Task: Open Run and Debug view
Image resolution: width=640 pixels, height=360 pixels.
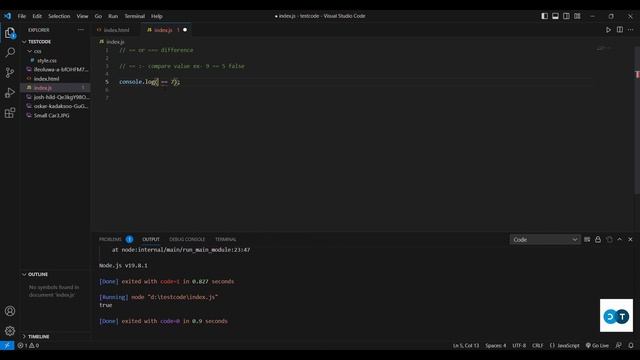Action: pos(10,93)
